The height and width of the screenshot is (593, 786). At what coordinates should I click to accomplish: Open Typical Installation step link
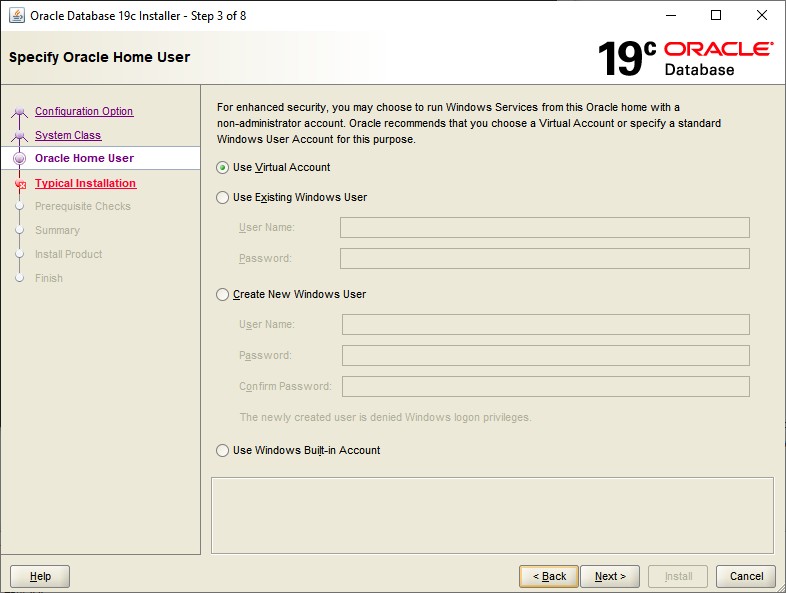pyautogui.click(x=85, y=183)
